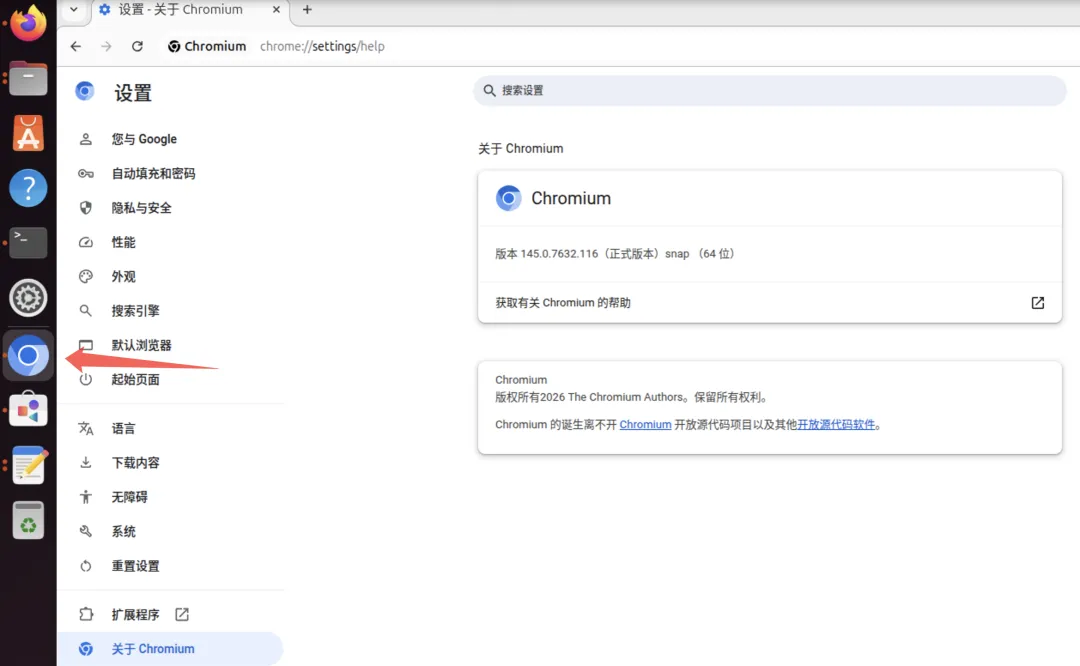The height and width of the screenshot is (666, 1080).
Task: Click the key icon beside 自动填充和密码
Action: click(x=85, y=174)
